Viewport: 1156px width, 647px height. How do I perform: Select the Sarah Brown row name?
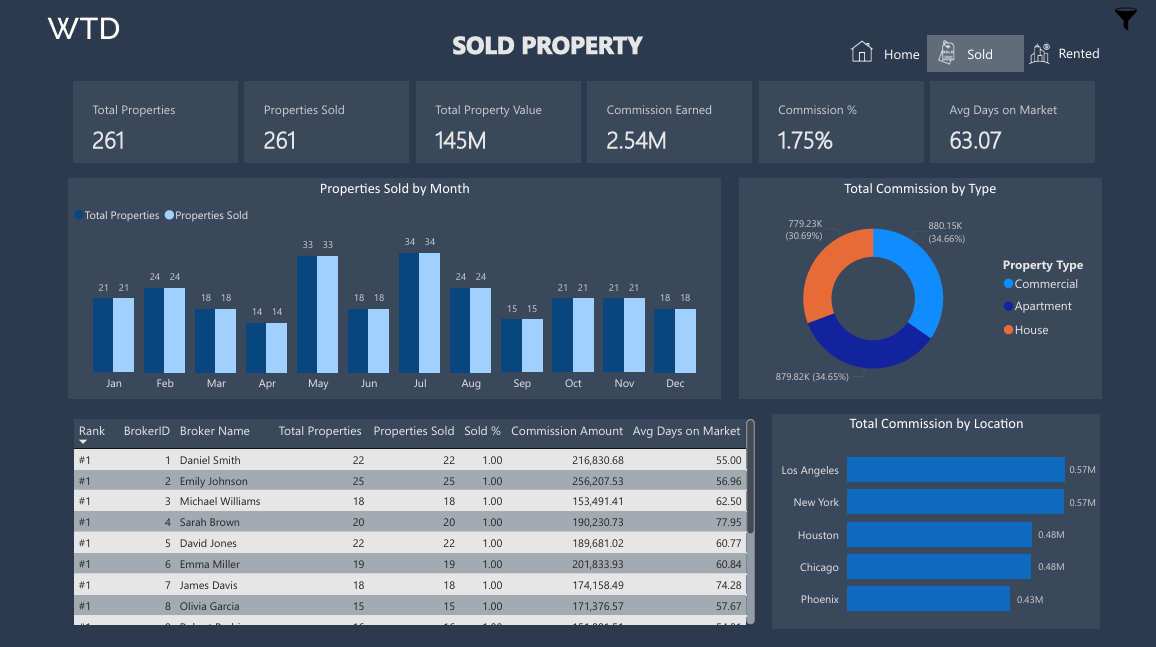[209, 522]
